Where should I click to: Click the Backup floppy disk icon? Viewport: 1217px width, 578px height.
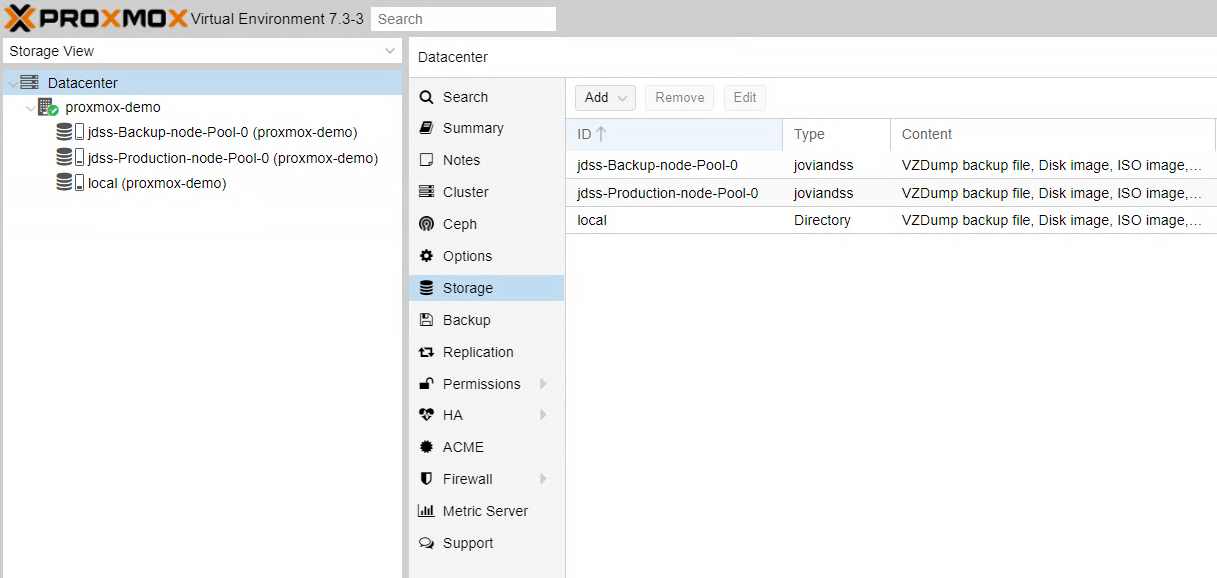(x=426, y=320)
